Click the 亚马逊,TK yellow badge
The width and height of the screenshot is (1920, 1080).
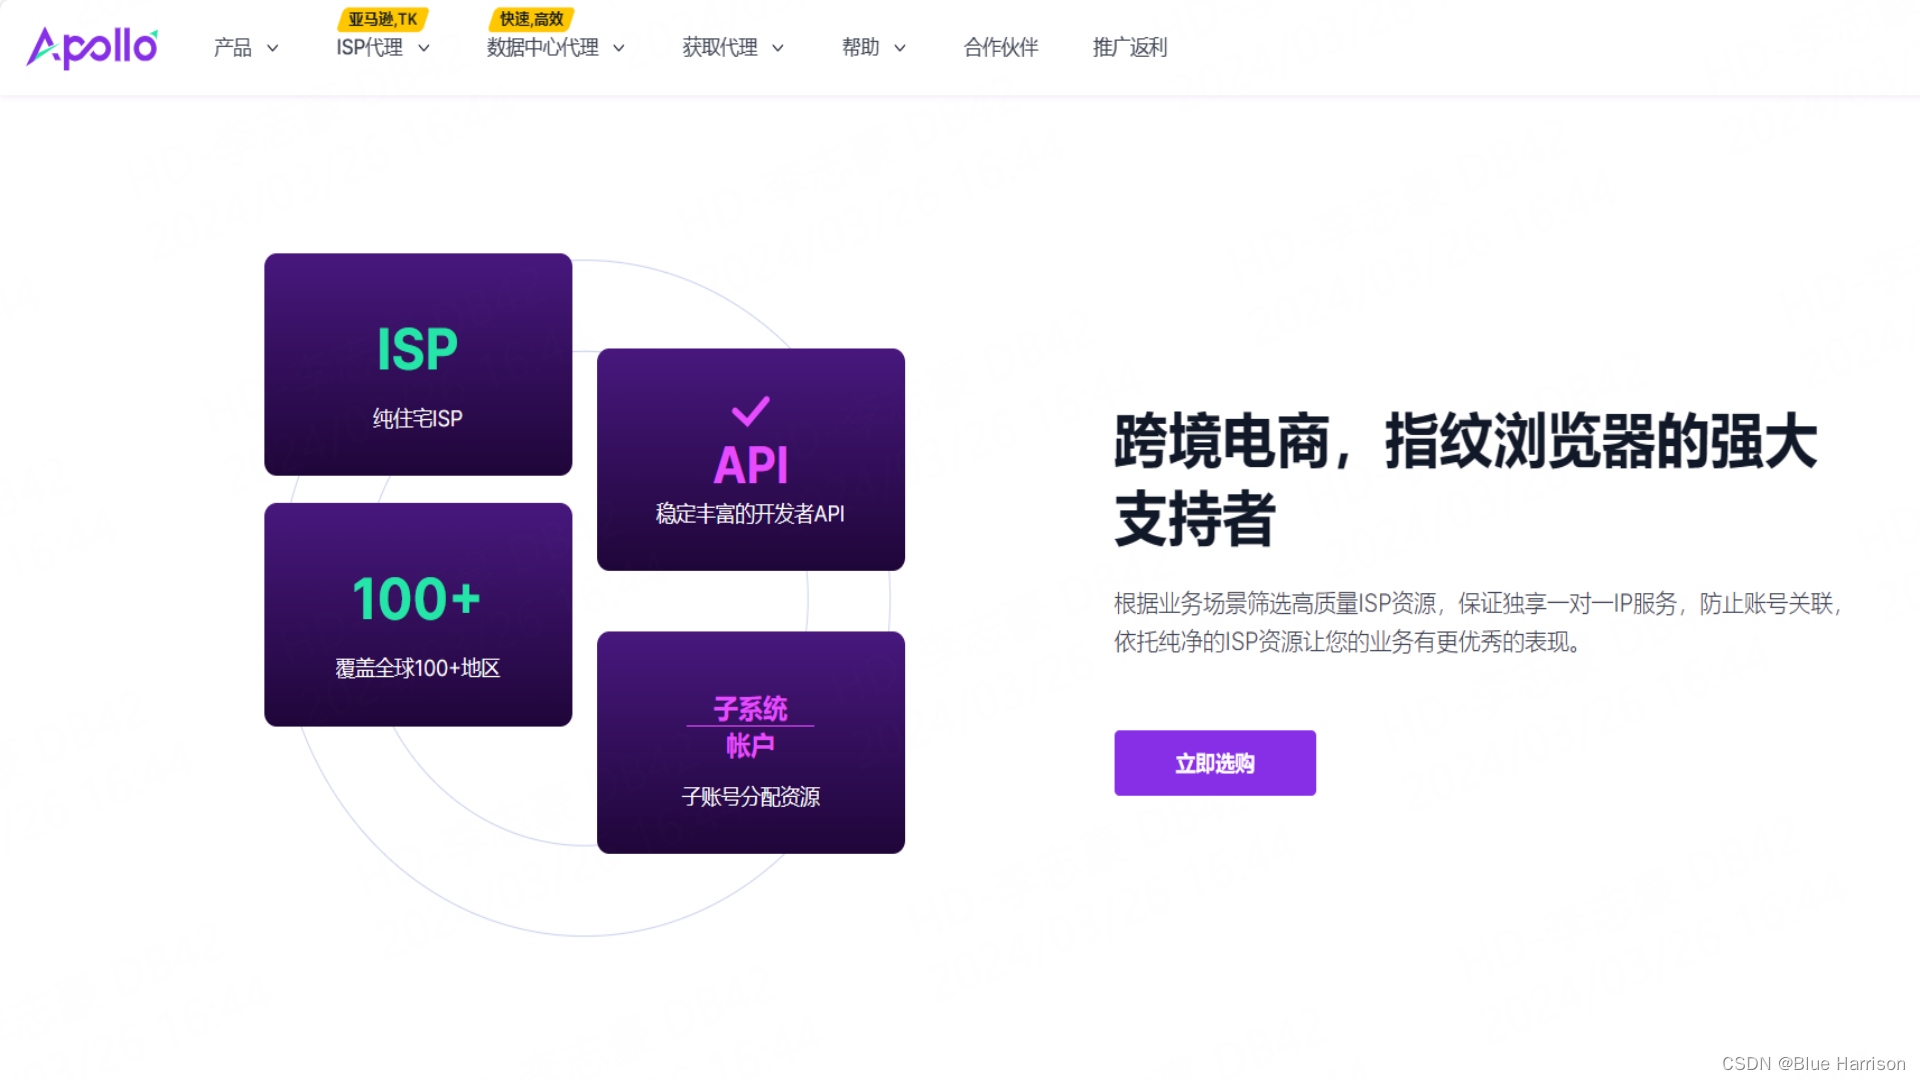383,19
